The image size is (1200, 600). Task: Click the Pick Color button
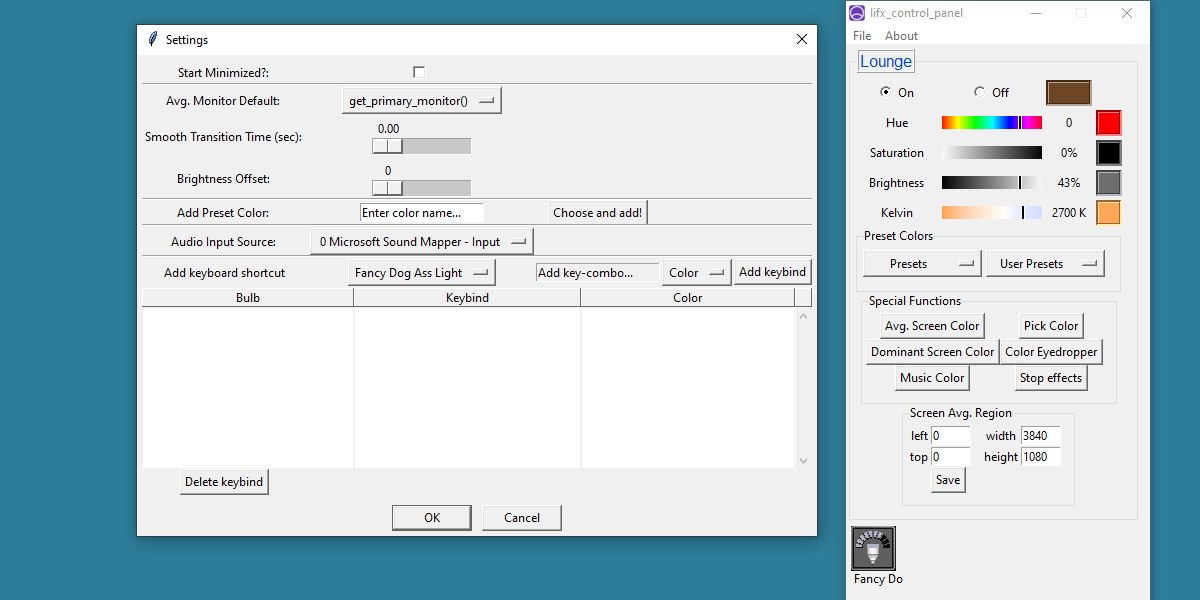point(1051,326)
